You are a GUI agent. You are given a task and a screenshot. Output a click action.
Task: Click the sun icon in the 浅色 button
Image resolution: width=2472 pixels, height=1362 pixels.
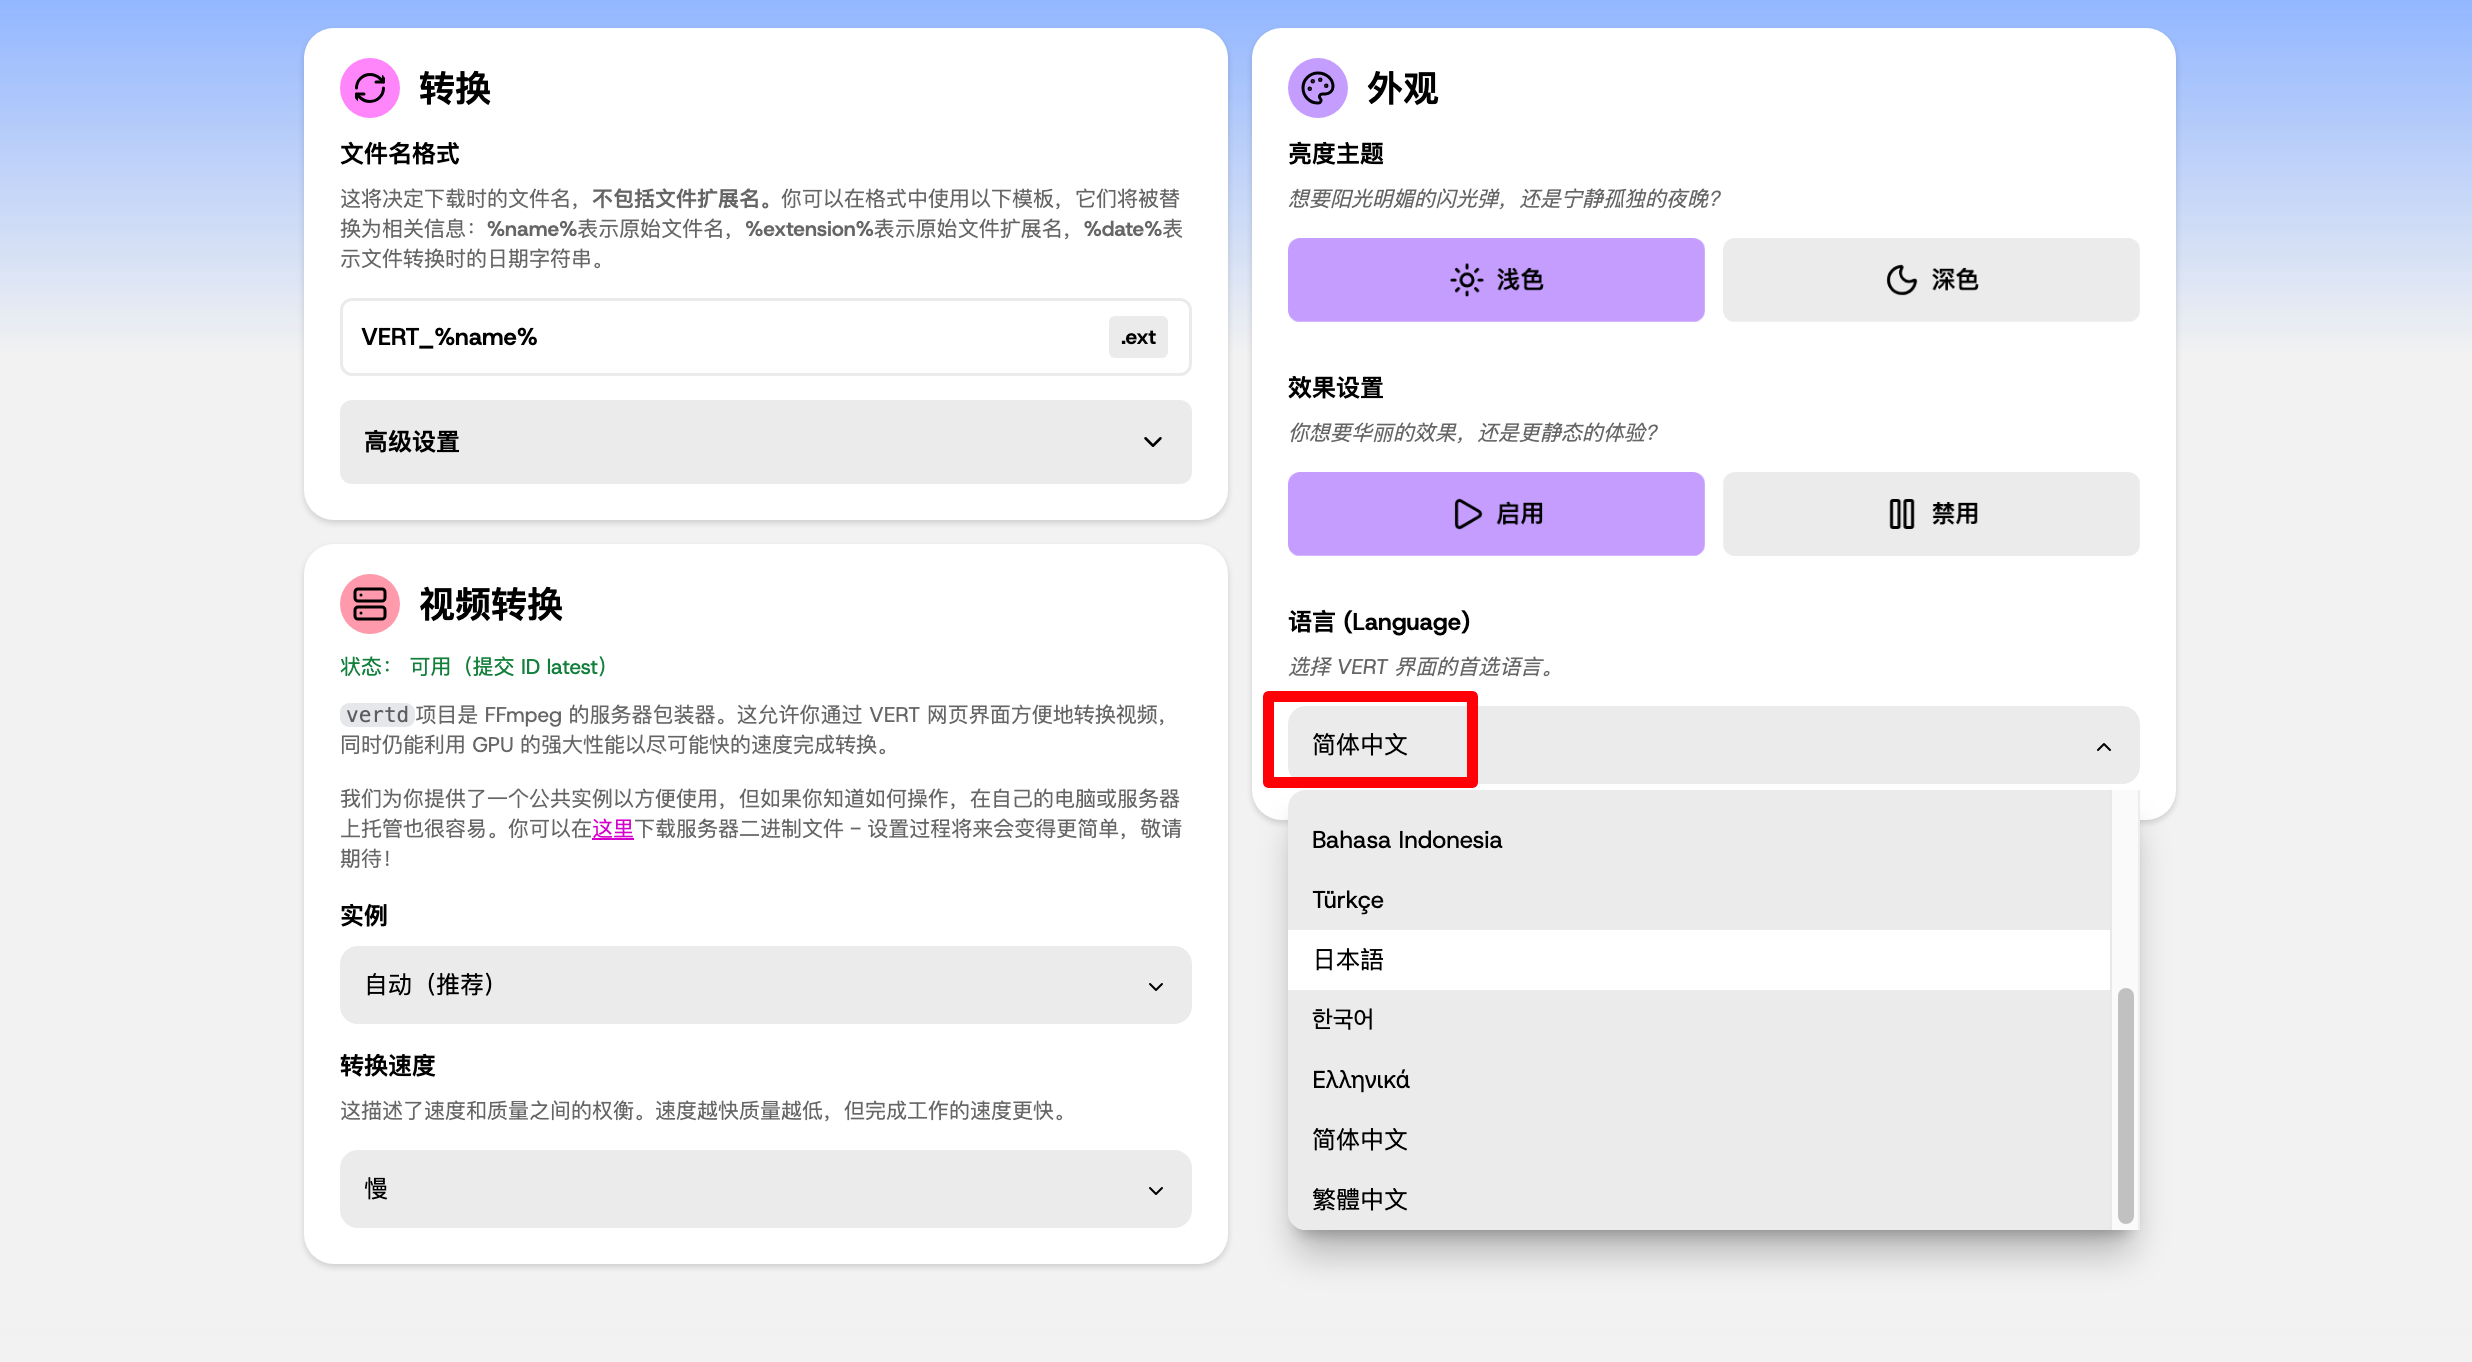click(1464, 280)
